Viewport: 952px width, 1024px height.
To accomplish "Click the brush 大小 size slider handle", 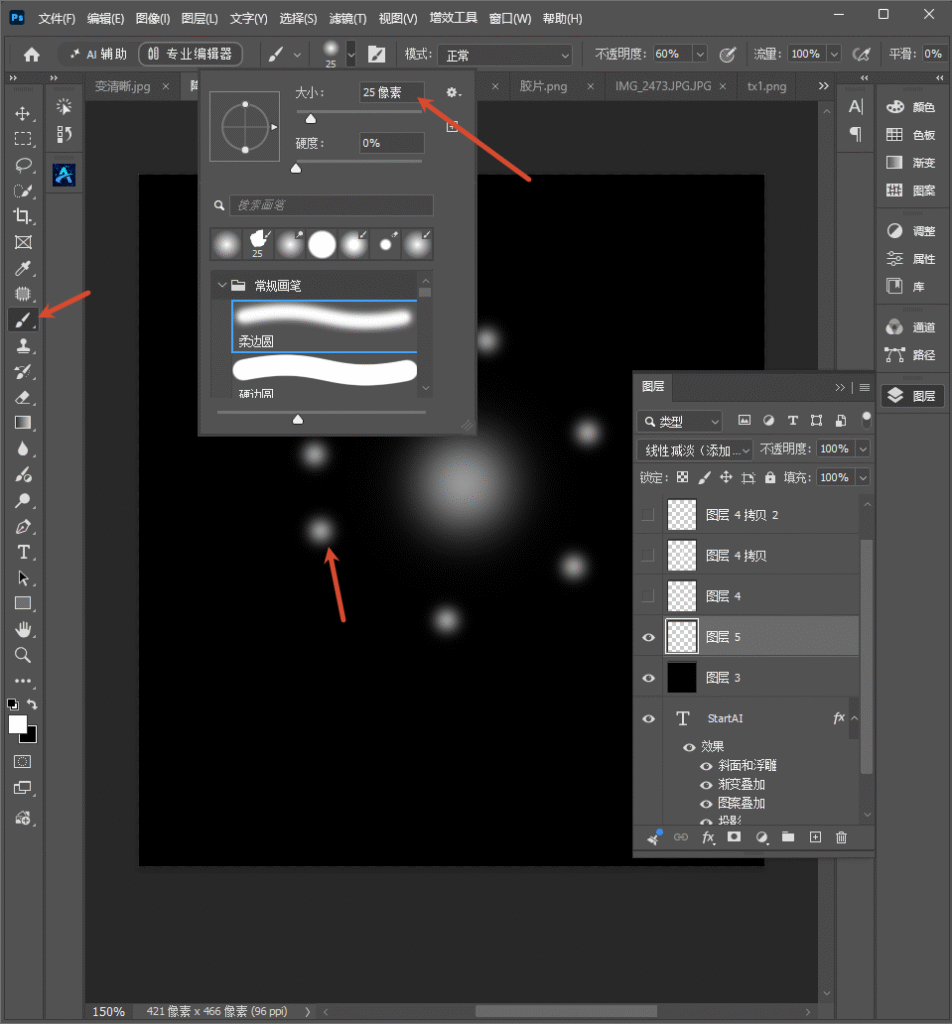I will tap(311, 118).
